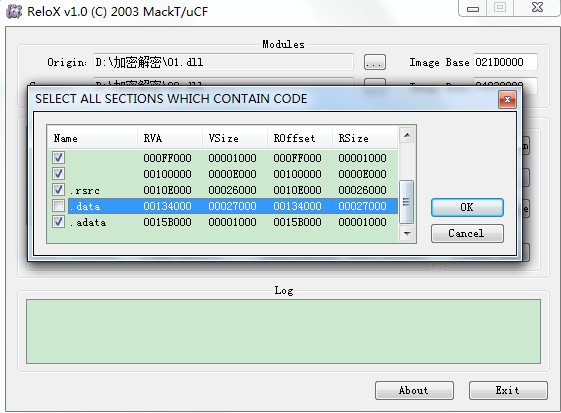This screenshot has width=561, height=413.
Task: Sort sections by RSize column header
Action: pyautogui.click(x=365, y=138)
